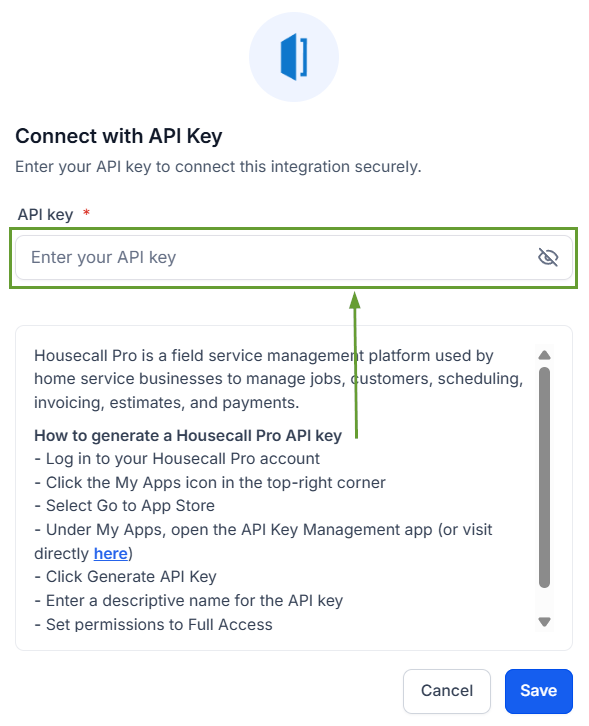Click the instructions panel scrollbar thumb

tap(545, 477)
